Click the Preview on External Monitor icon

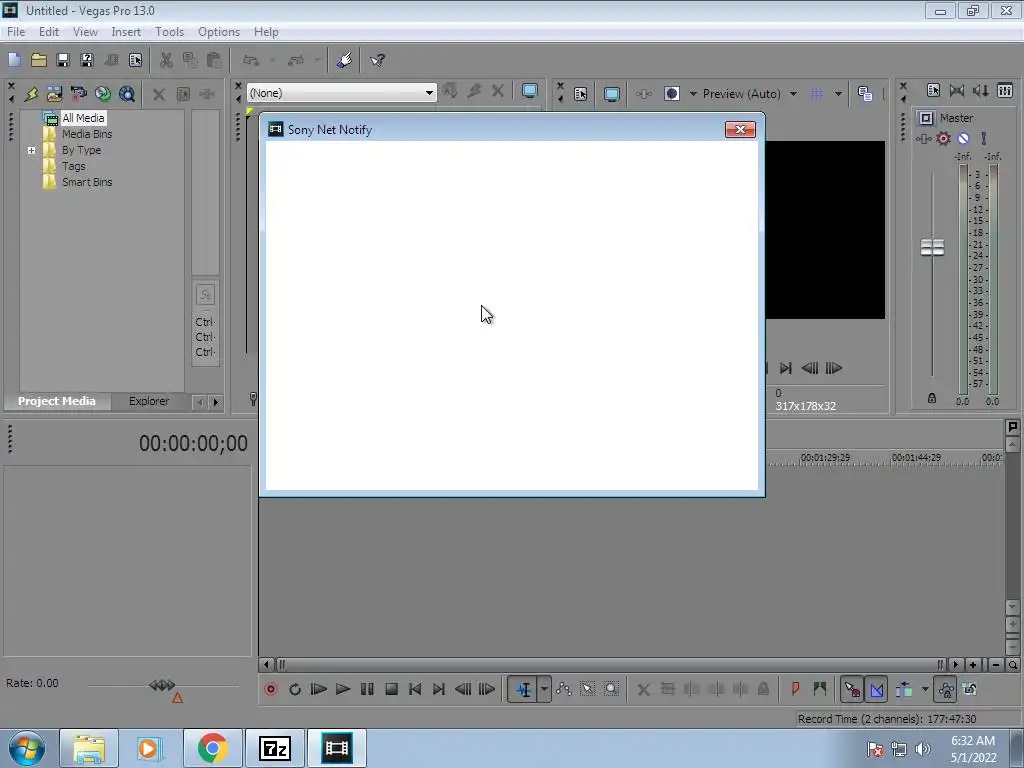coord(611,94)
